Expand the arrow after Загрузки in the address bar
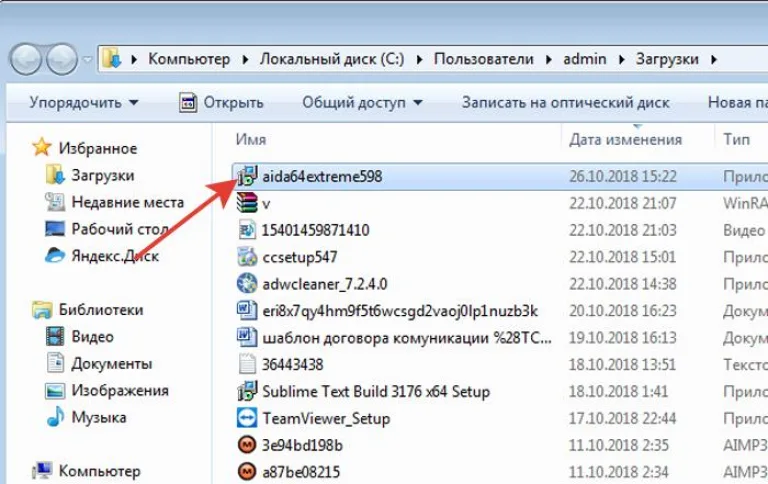 point(714,59)
